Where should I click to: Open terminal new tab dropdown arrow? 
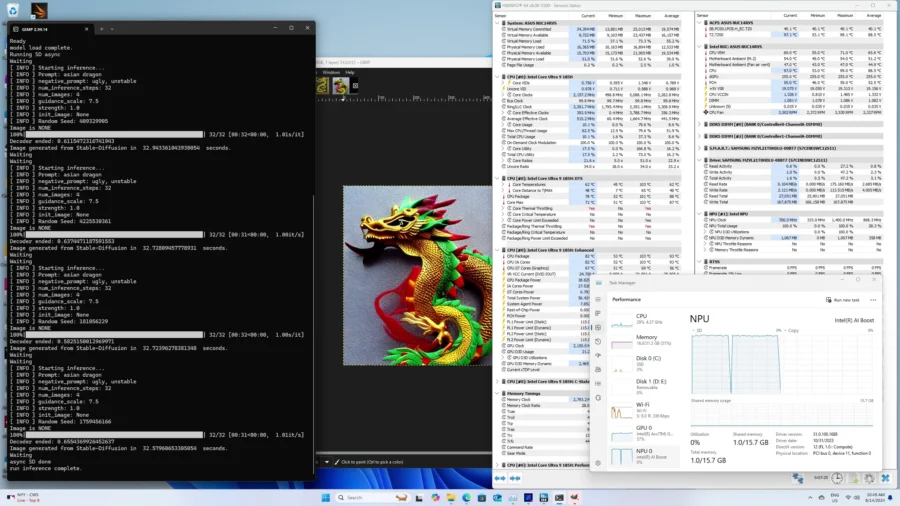(x=112, y=29)
